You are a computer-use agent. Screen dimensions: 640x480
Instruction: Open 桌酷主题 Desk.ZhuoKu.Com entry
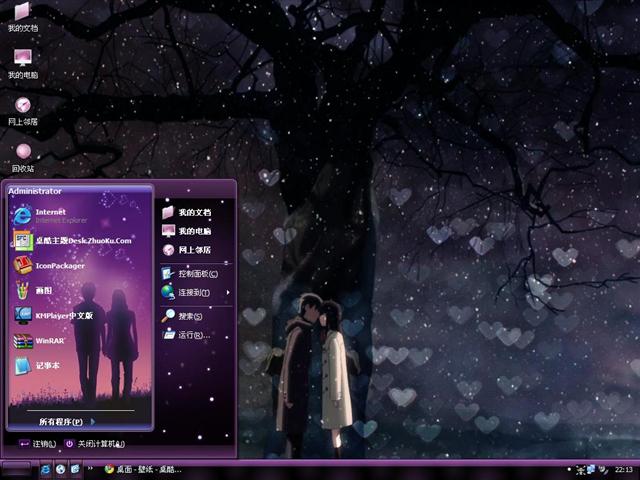click(73, 240)
